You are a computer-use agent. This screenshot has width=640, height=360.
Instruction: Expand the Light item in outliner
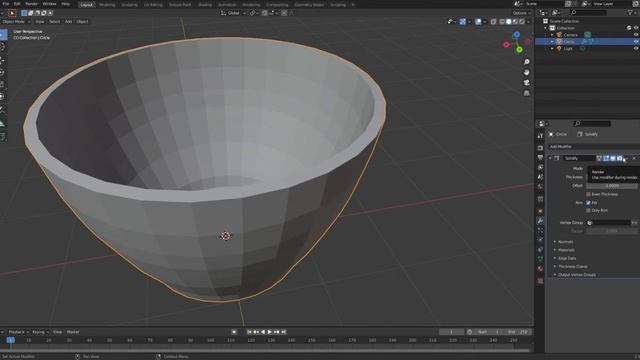(553, 49)
